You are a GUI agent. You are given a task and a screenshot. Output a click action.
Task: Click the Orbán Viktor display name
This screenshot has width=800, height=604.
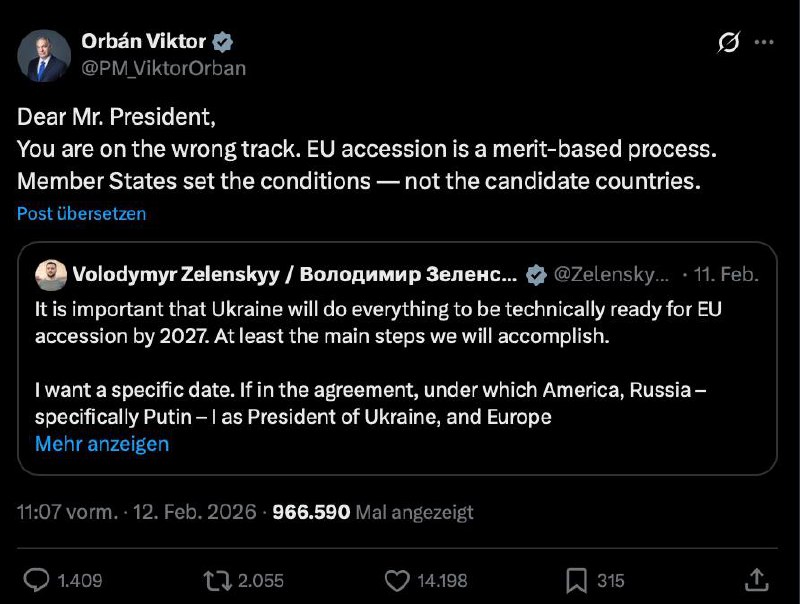(x=143, y=42)
